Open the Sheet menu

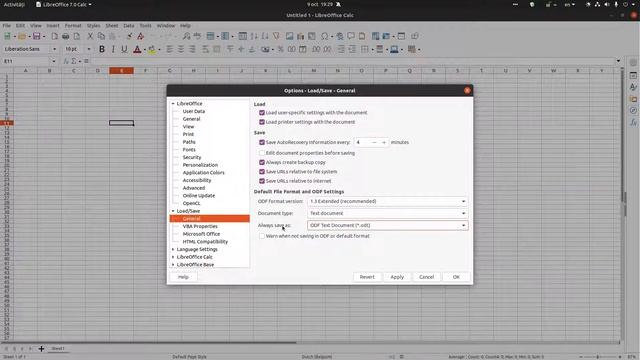click(112, 26)
